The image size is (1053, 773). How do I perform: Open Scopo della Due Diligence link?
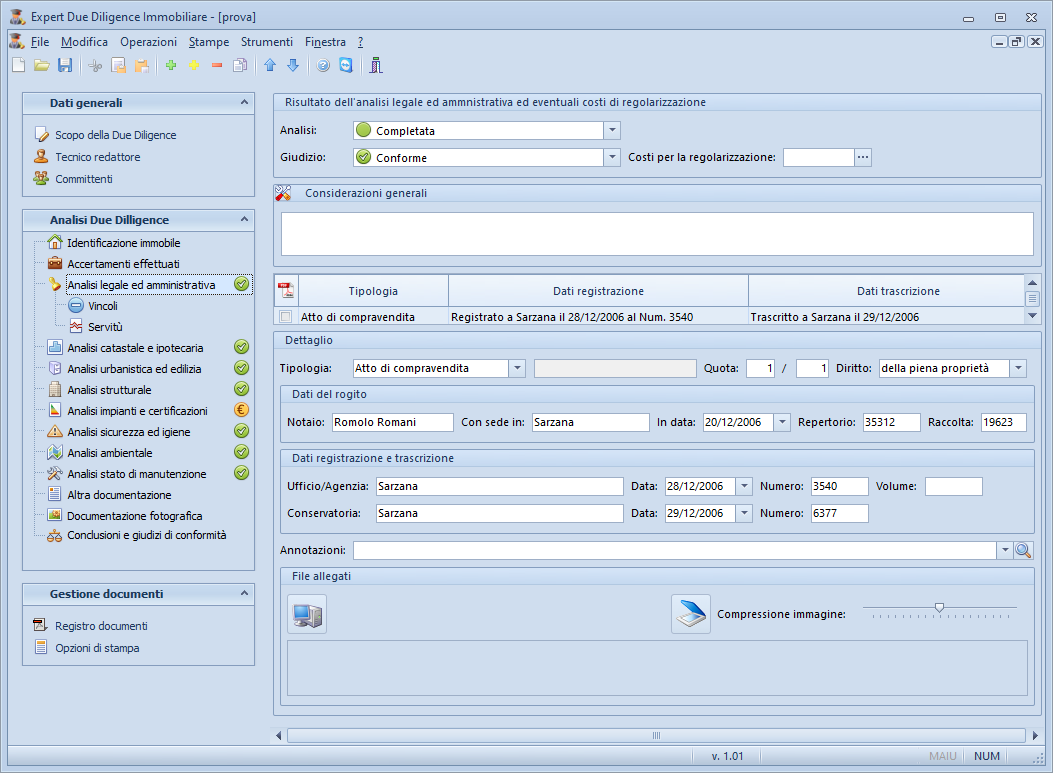[115, 135]
